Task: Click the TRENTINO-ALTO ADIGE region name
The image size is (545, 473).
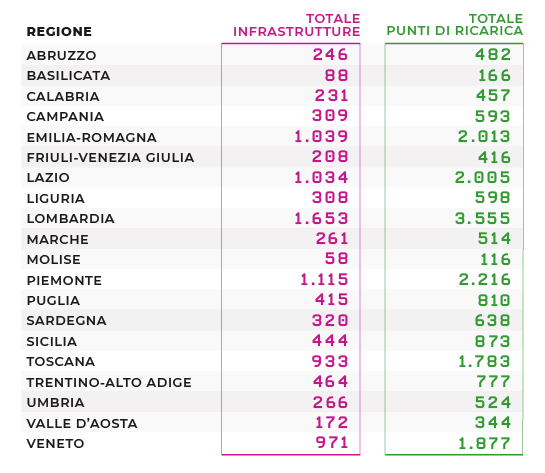Action: 109,382
